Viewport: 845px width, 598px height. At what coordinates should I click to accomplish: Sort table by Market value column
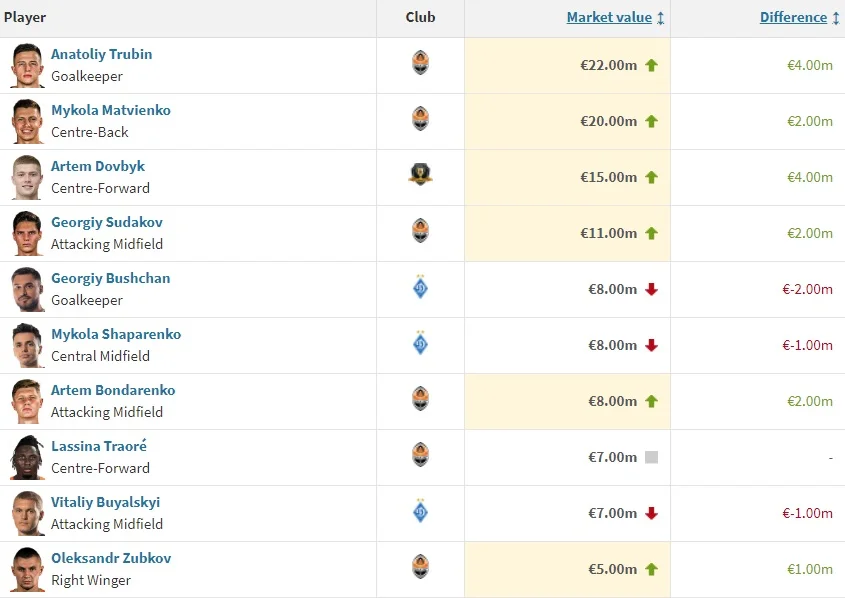(x=608, y=17)
